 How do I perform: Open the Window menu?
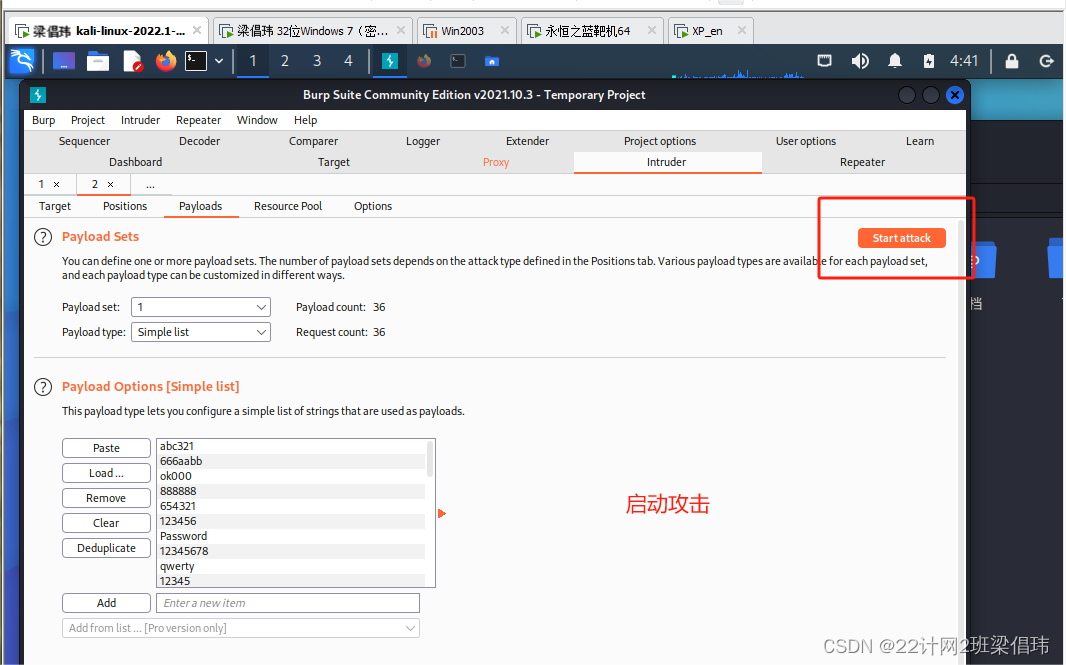point(257,120)
